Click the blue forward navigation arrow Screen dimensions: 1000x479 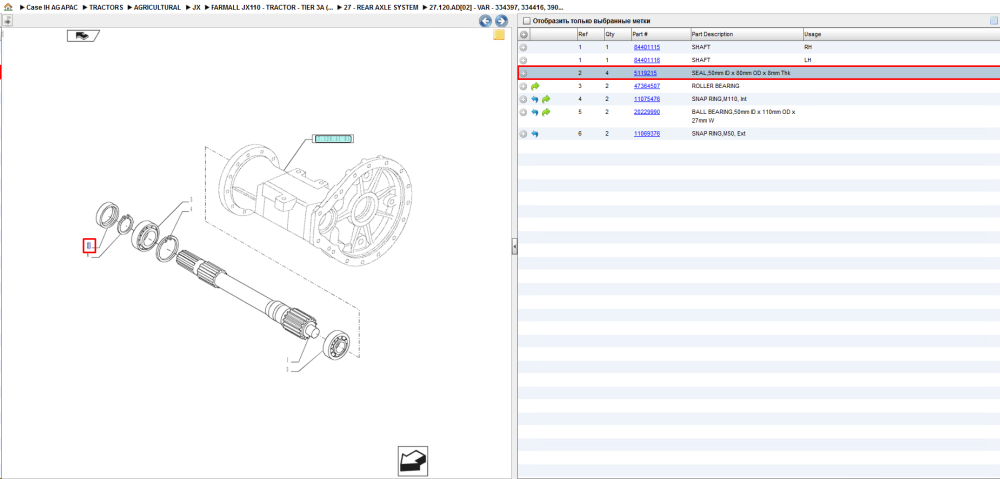(x=501, y=21)
